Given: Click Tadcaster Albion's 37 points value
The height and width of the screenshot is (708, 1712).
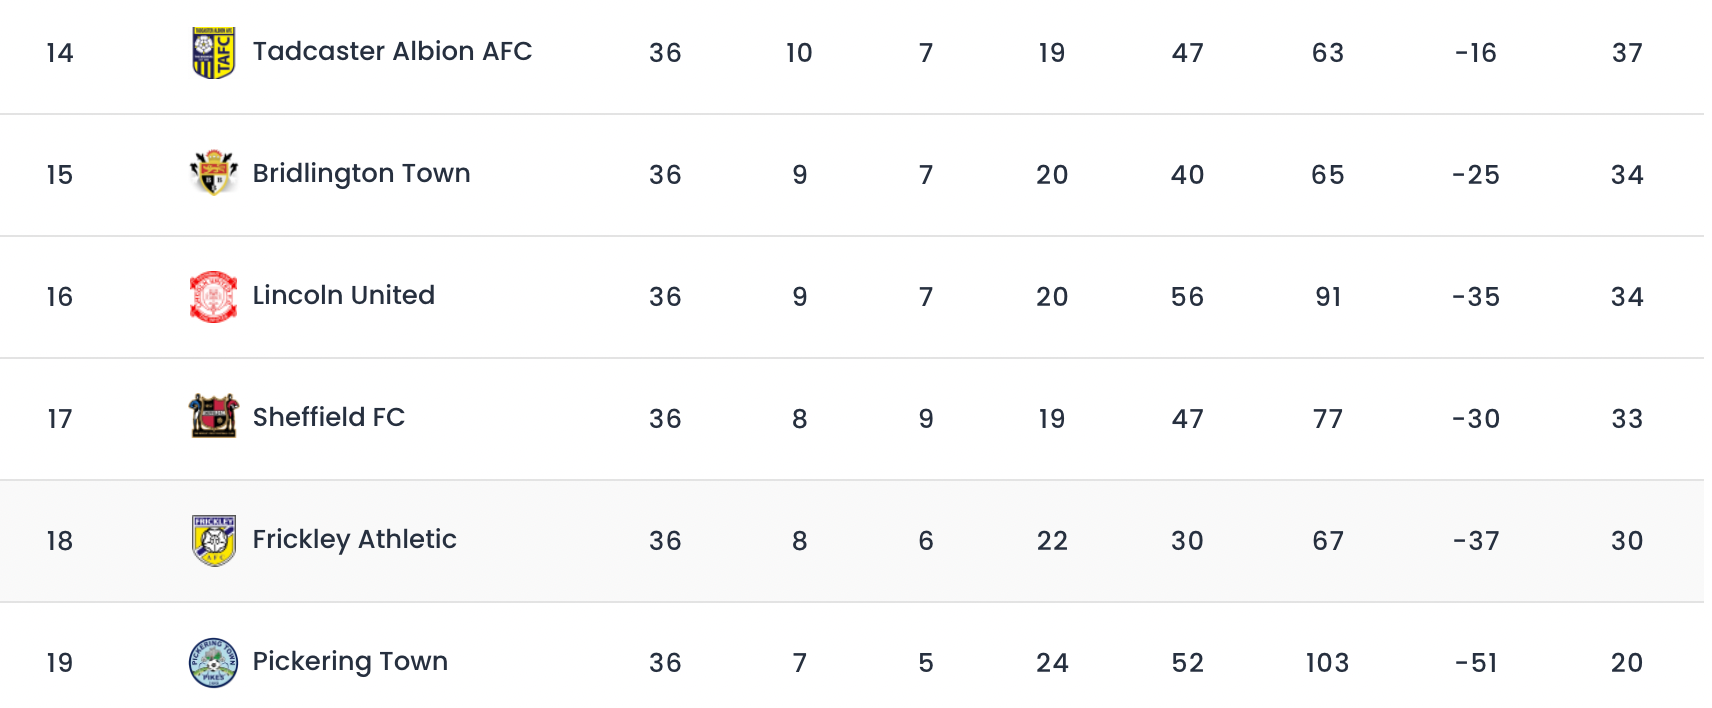Looking at the screenshot, I should [1627, 53].
